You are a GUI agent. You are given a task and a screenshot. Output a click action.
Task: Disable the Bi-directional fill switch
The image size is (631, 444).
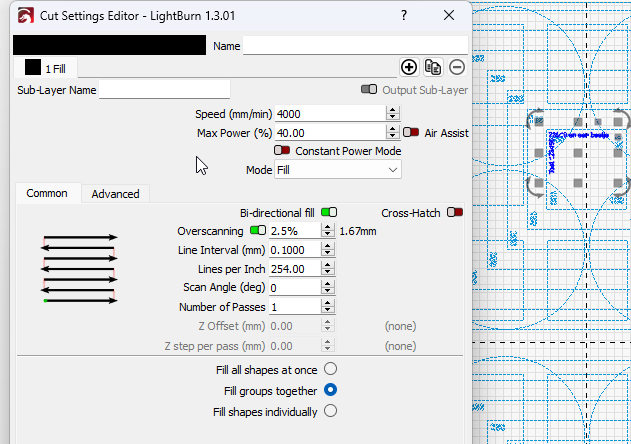329,212
